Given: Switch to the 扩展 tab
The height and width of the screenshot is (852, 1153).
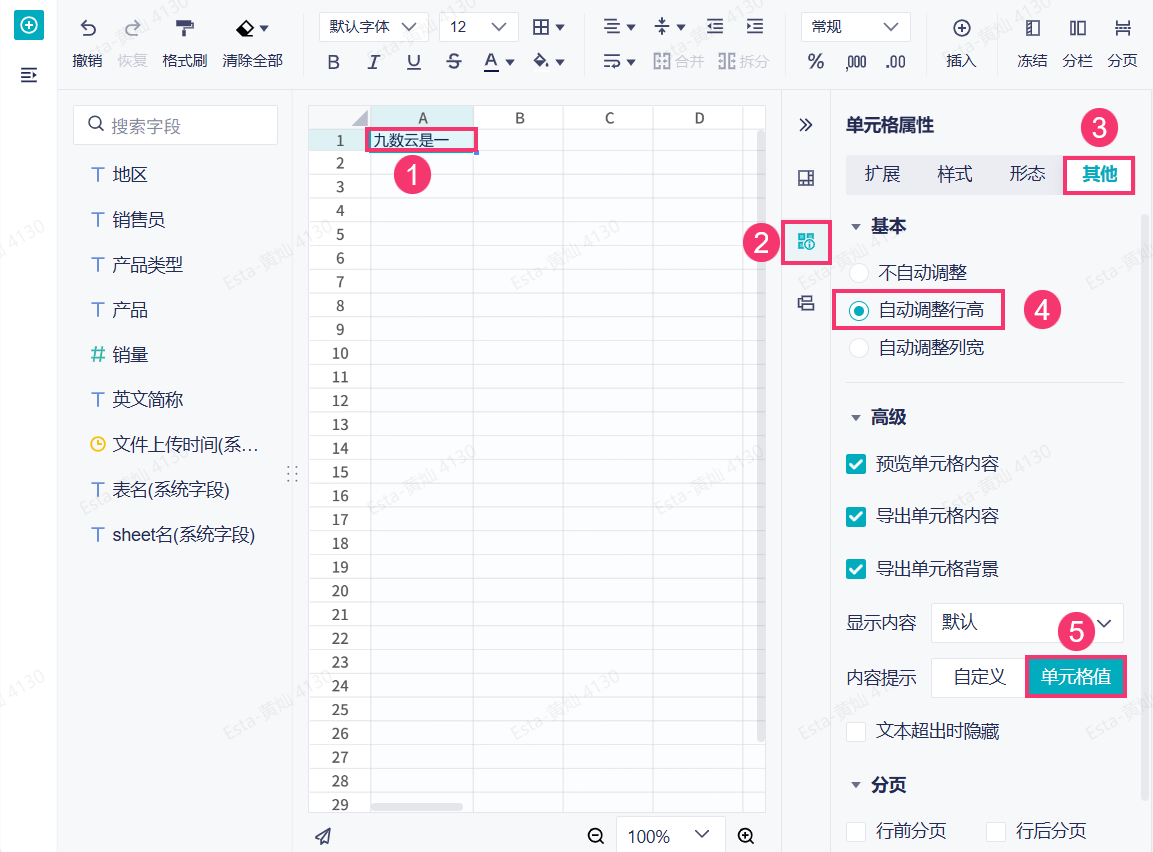Looking at the screenshot, I should pyautogui.click(x=882, y=174).
